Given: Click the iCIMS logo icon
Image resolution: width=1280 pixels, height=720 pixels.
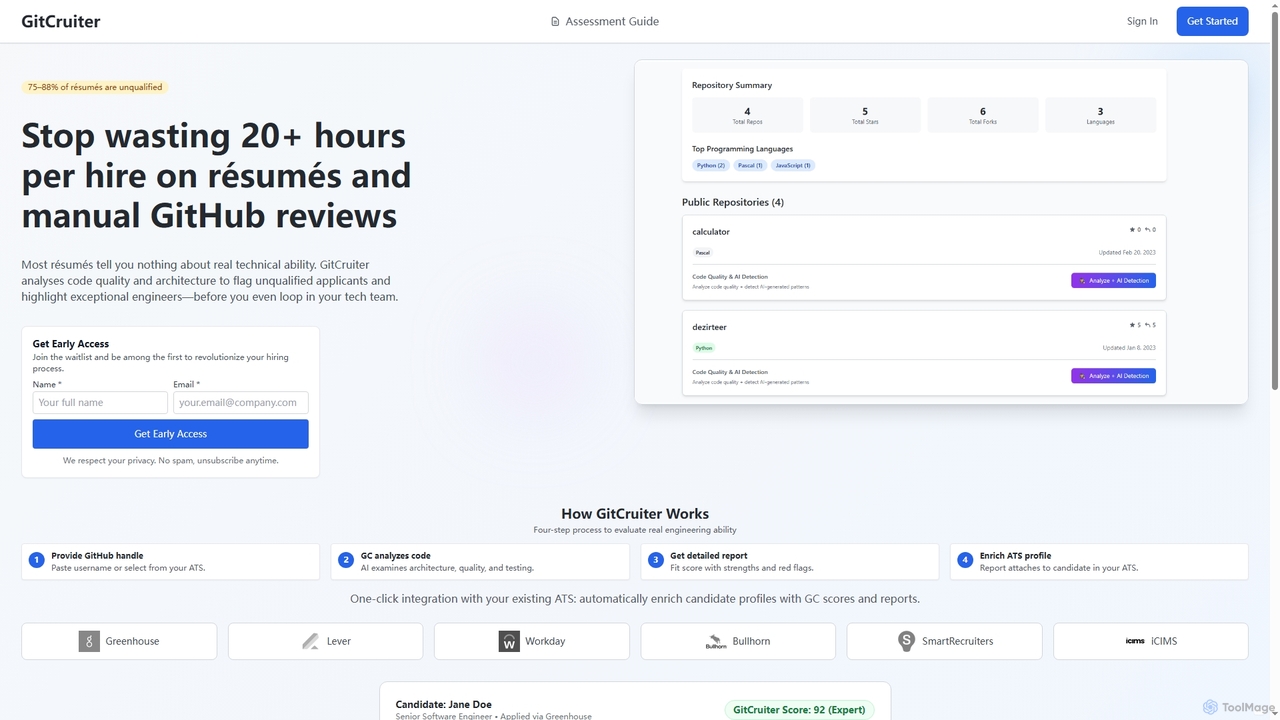Looking at the screenshot, I should click(x=1135, y=641).
